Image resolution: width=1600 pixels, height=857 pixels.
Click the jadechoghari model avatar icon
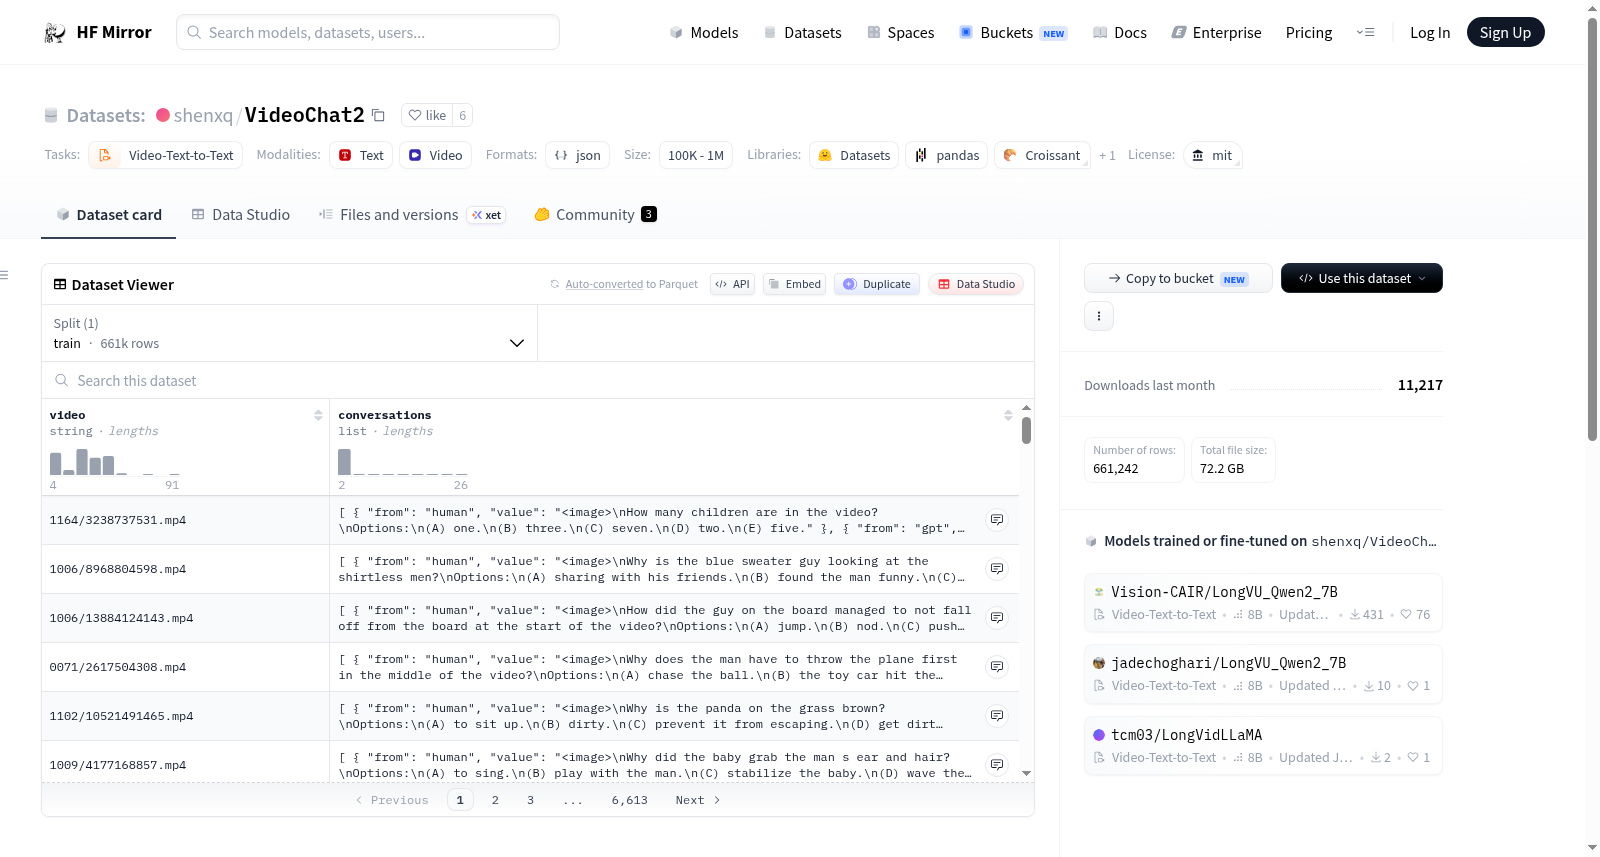tap(1099, 663)
